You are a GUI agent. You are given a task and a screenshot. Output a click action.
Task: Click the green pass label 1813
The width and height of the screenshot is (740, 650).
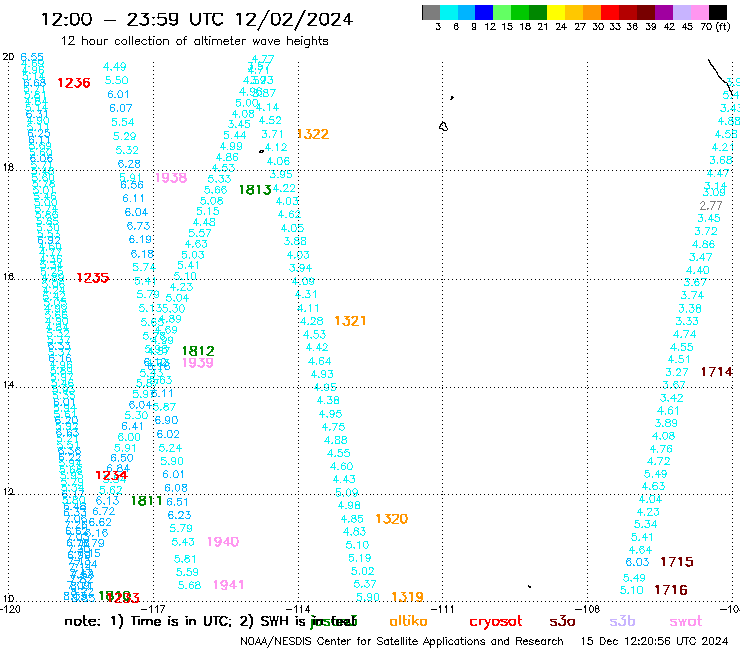coord(255,190)
